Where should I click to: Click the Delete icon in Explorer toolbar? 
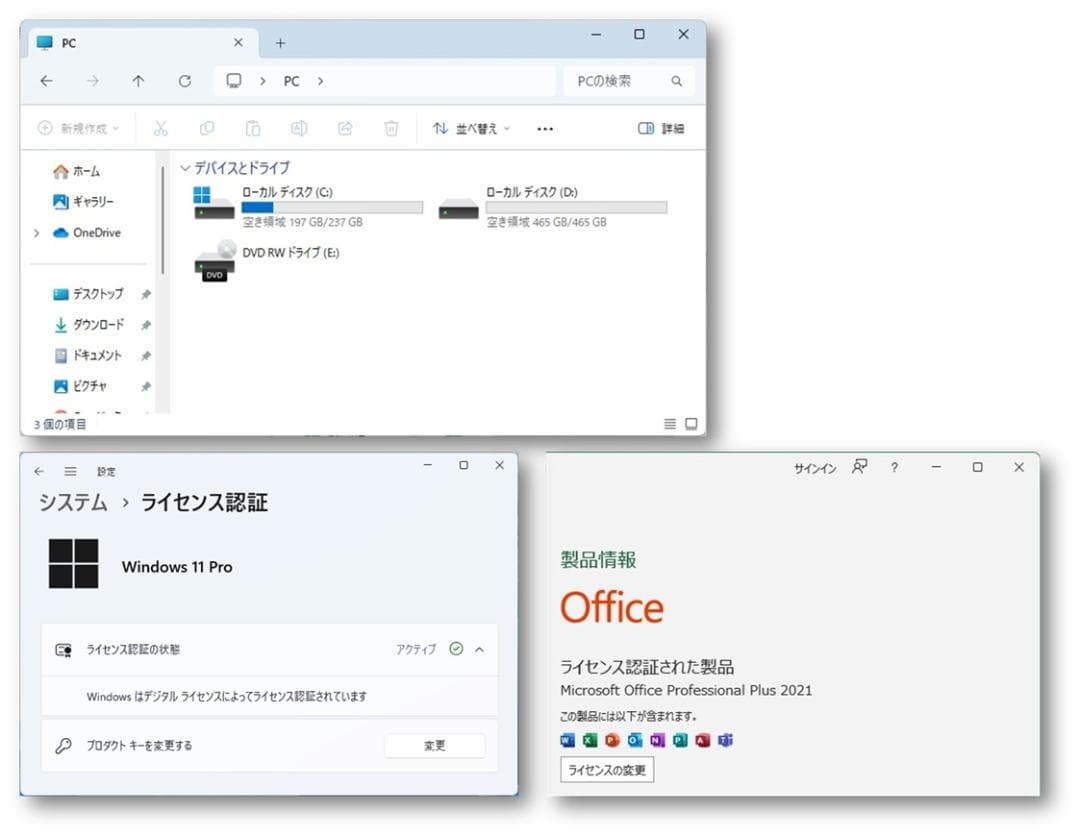tap(391, 128)
